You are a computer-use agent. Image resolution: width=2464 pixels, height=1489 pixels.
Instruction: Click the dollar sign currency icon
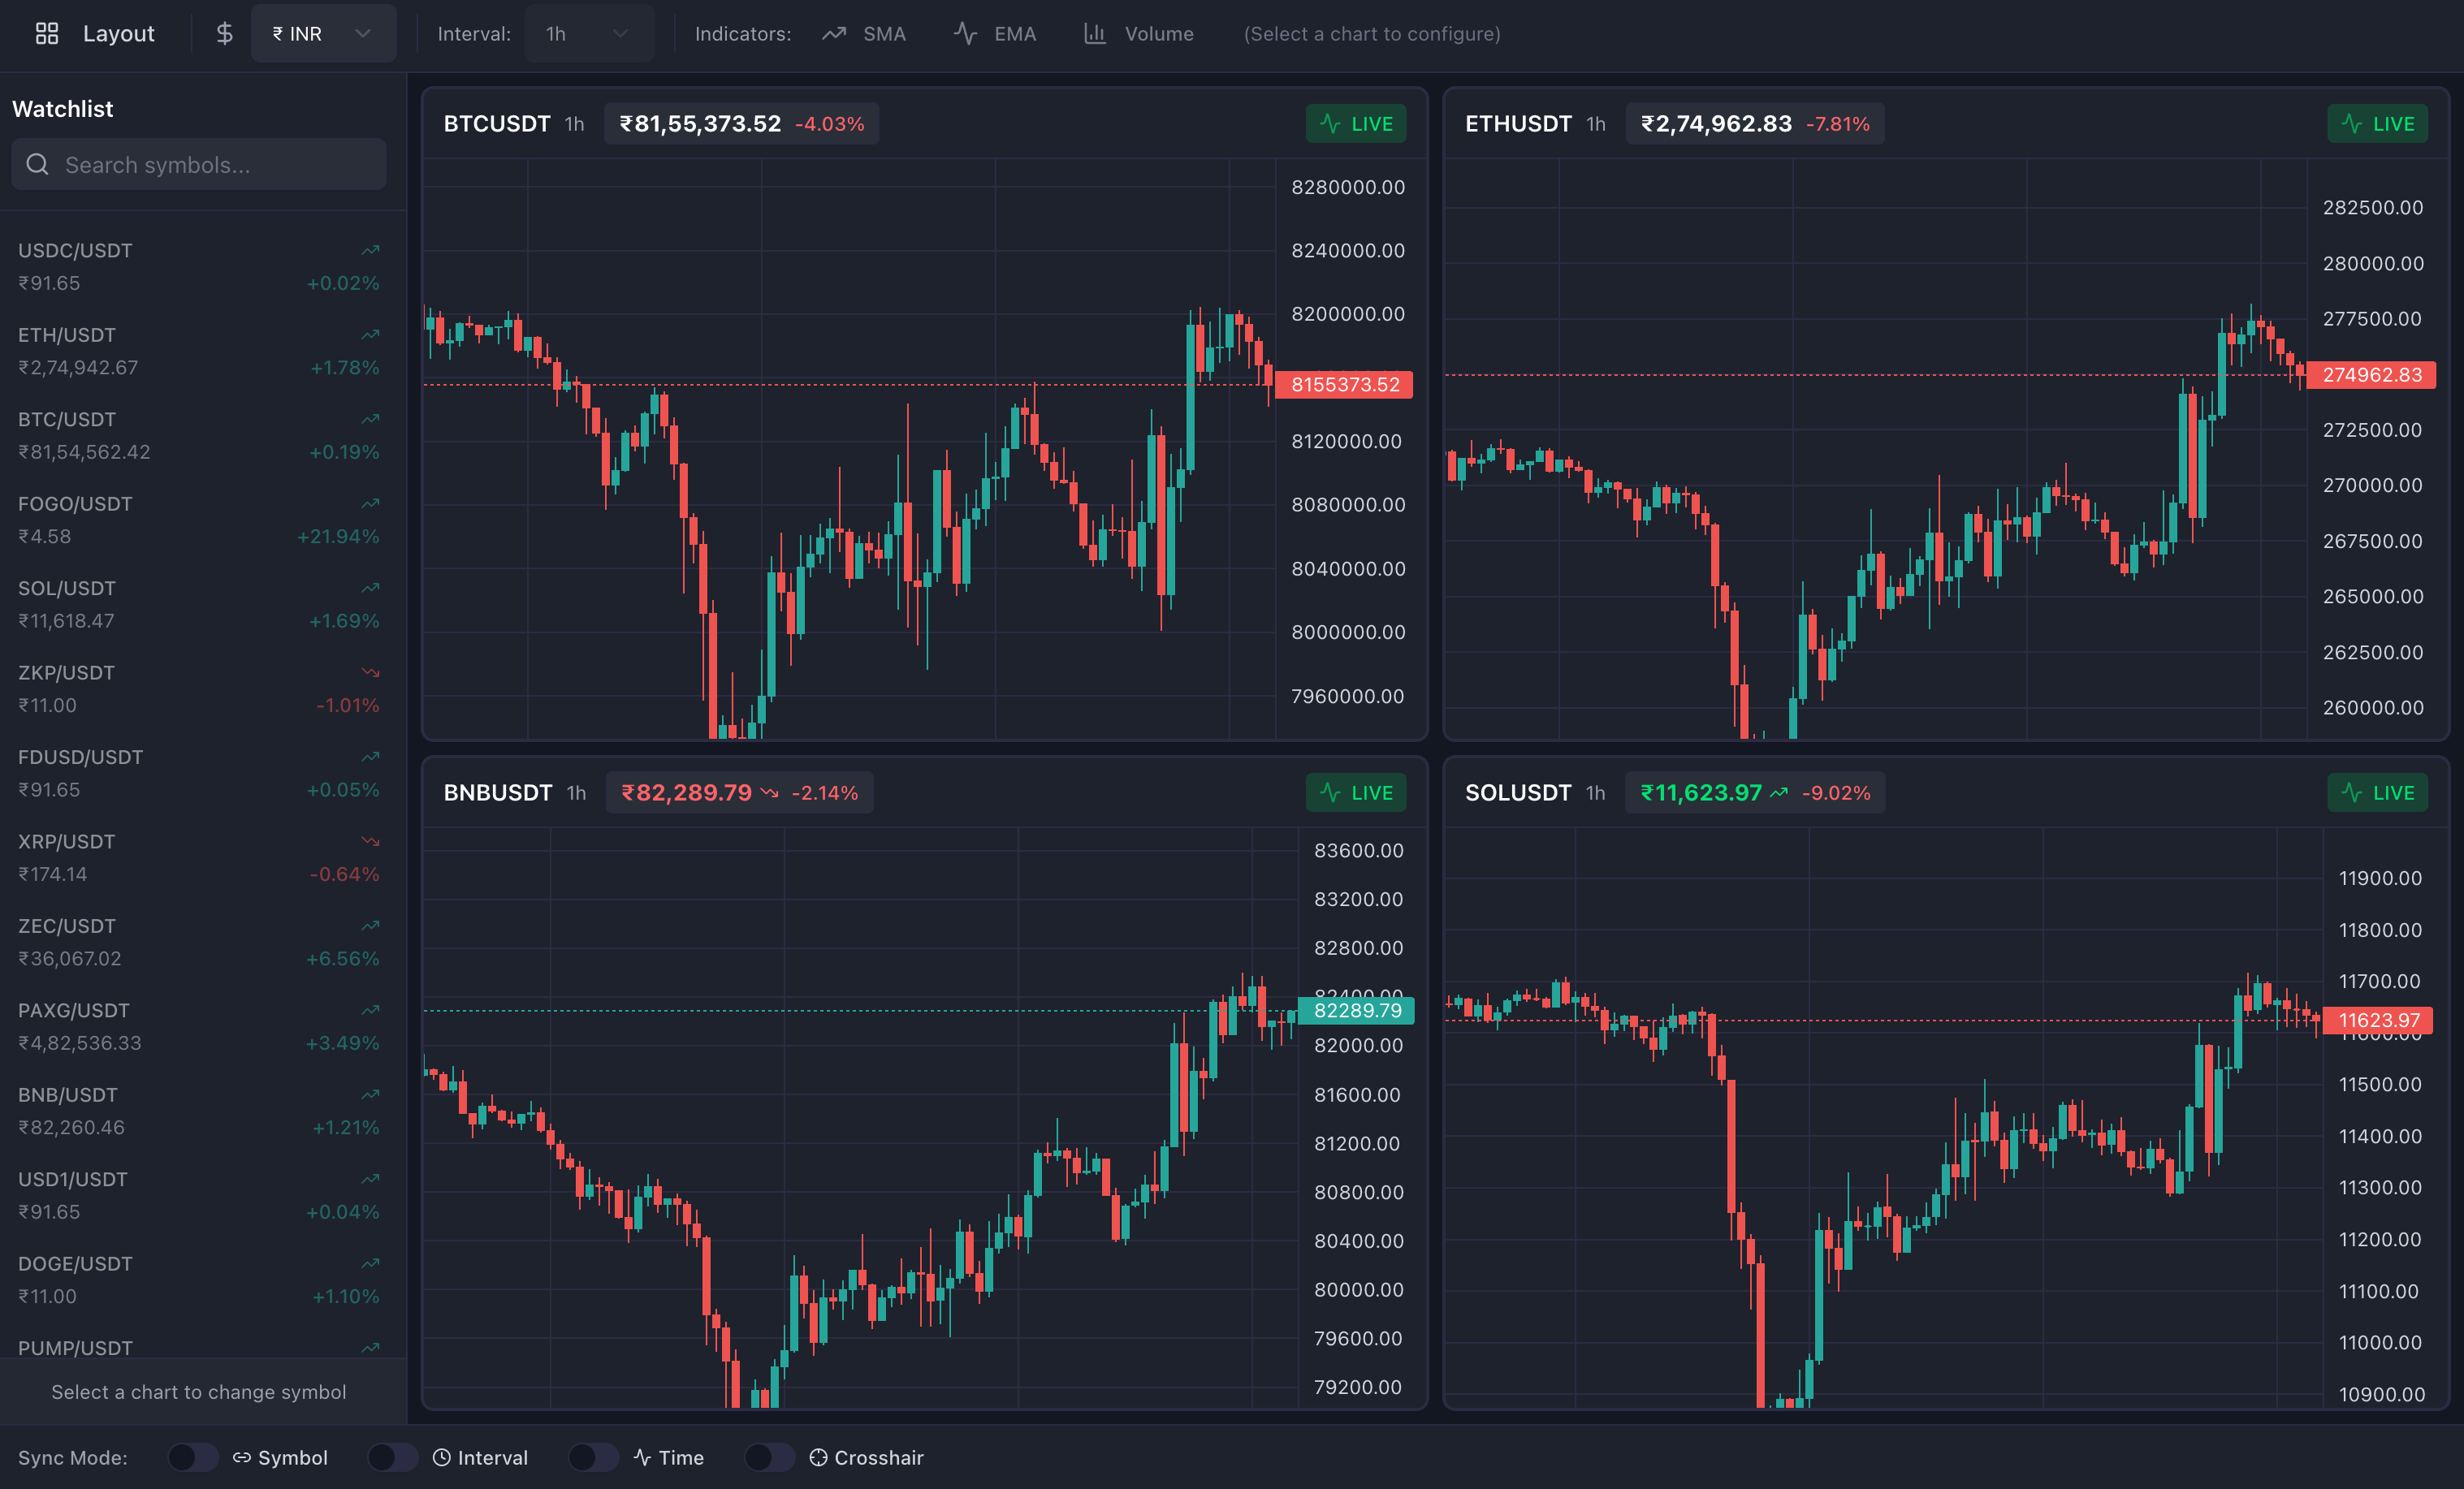point(225,34)
